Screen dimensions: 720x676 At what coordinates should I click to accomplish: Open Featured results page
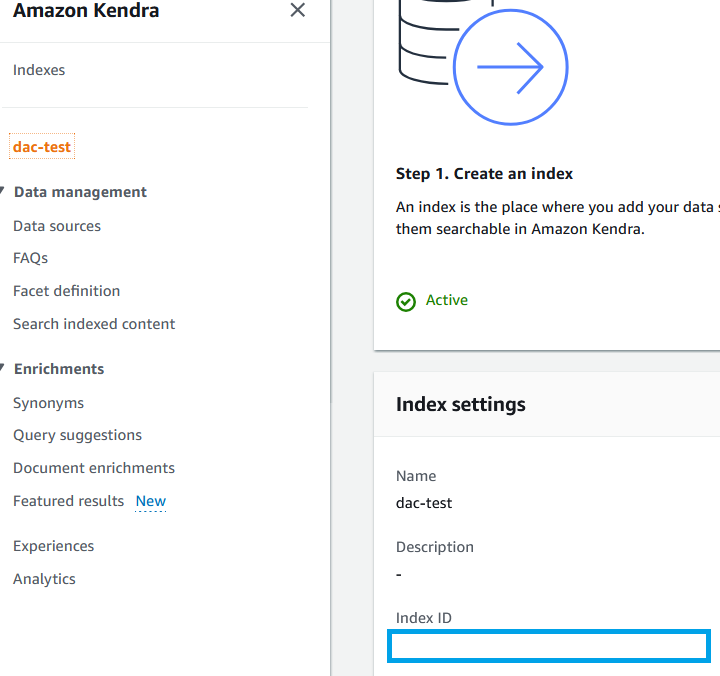[68, 501]
